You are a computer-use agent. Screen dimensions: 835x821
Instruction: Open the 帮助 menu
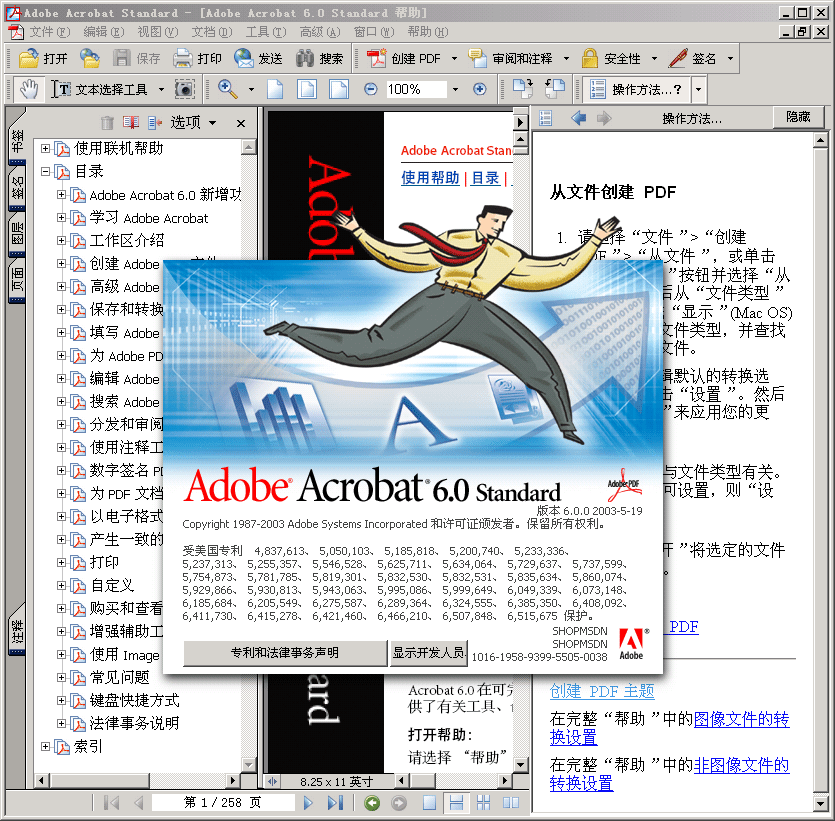(x=428, y=32)
